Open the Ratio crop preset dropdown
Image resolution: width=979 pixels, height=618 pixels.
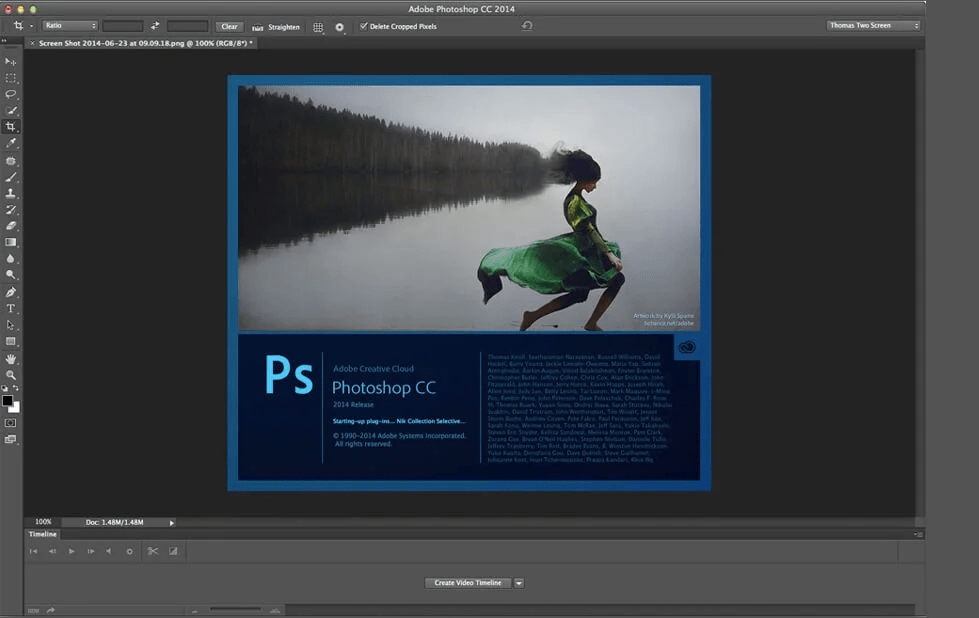70,26
